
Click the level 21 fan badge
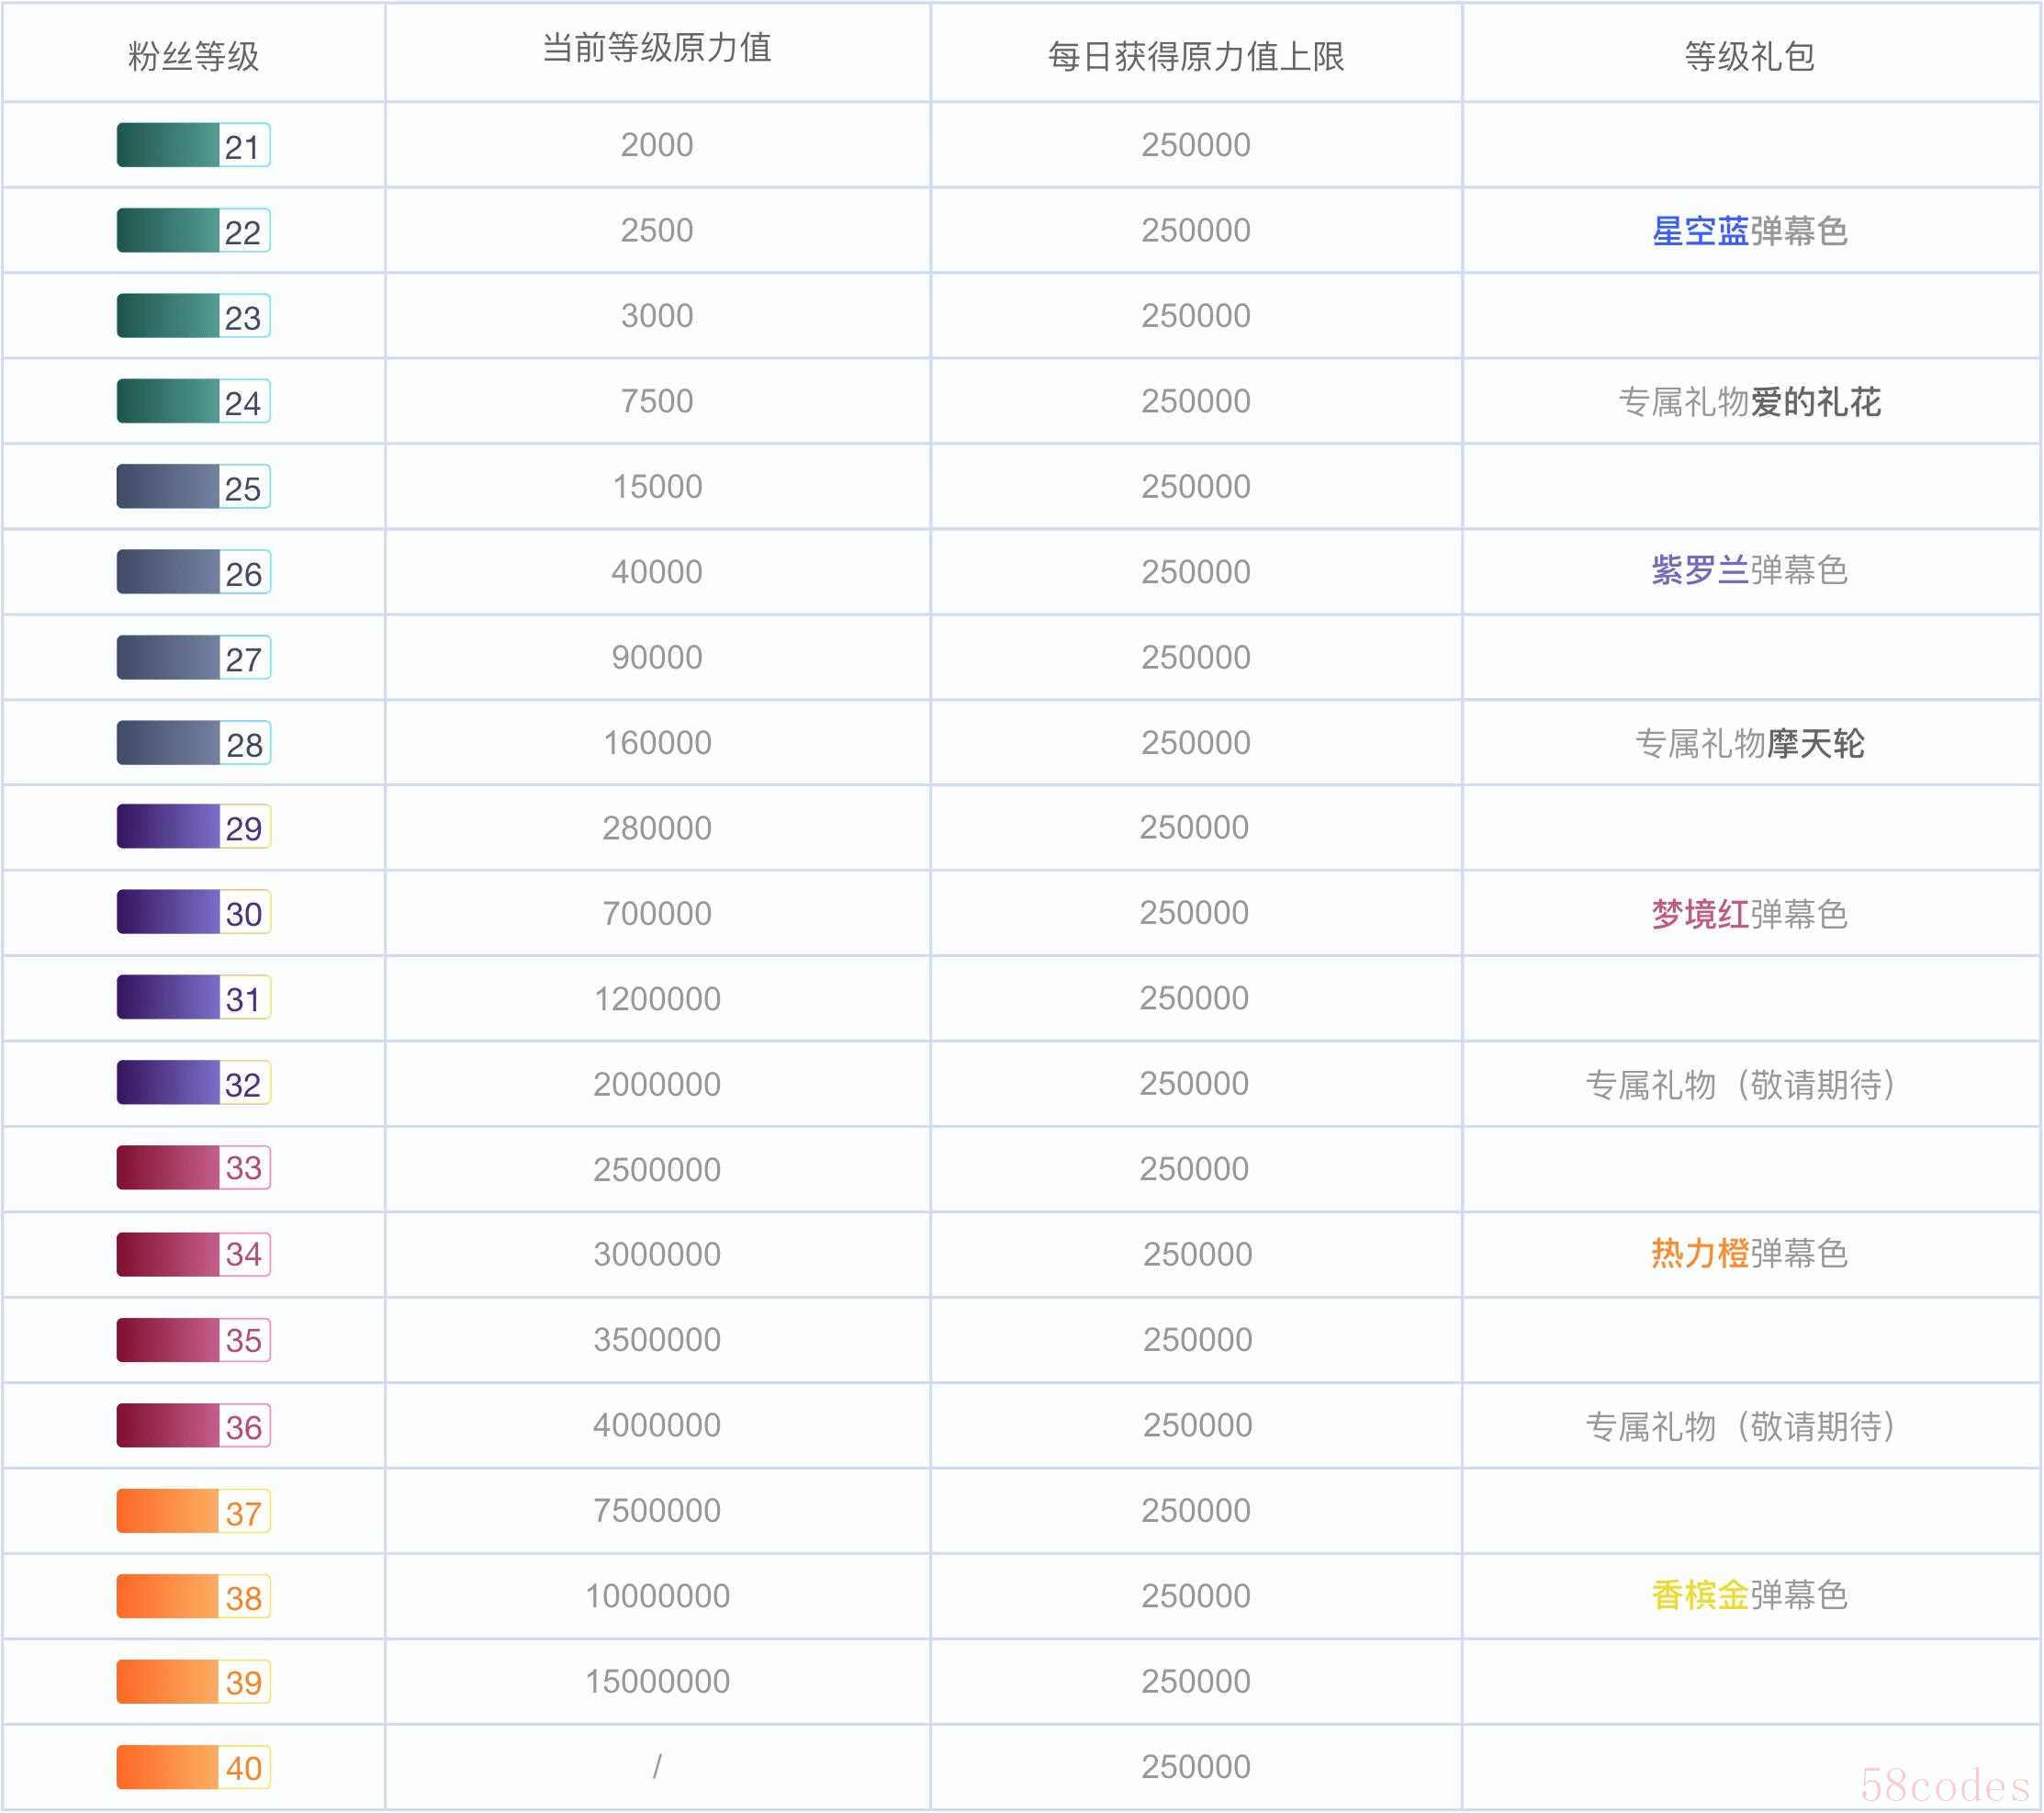[x=193, y=145]
